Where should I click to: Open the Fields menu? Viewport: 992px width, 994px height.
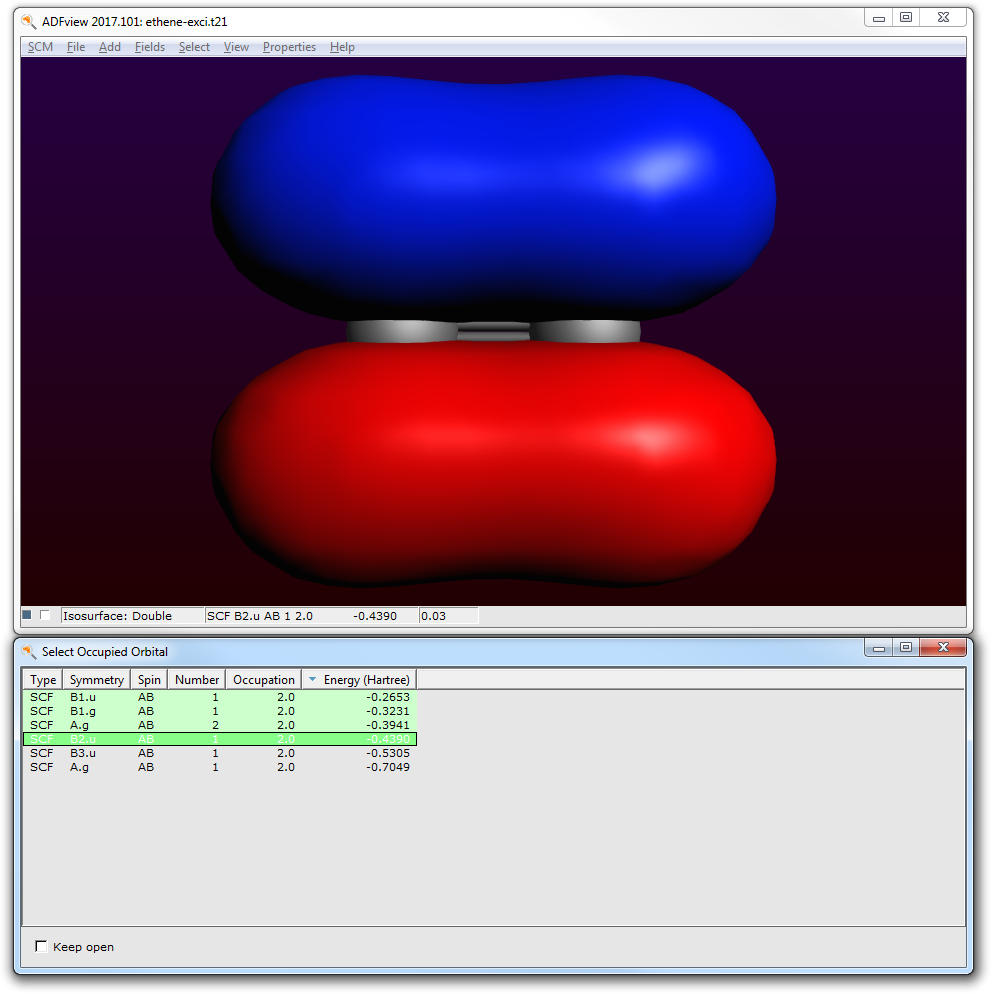pyautogui.click(x=150, y=47)
